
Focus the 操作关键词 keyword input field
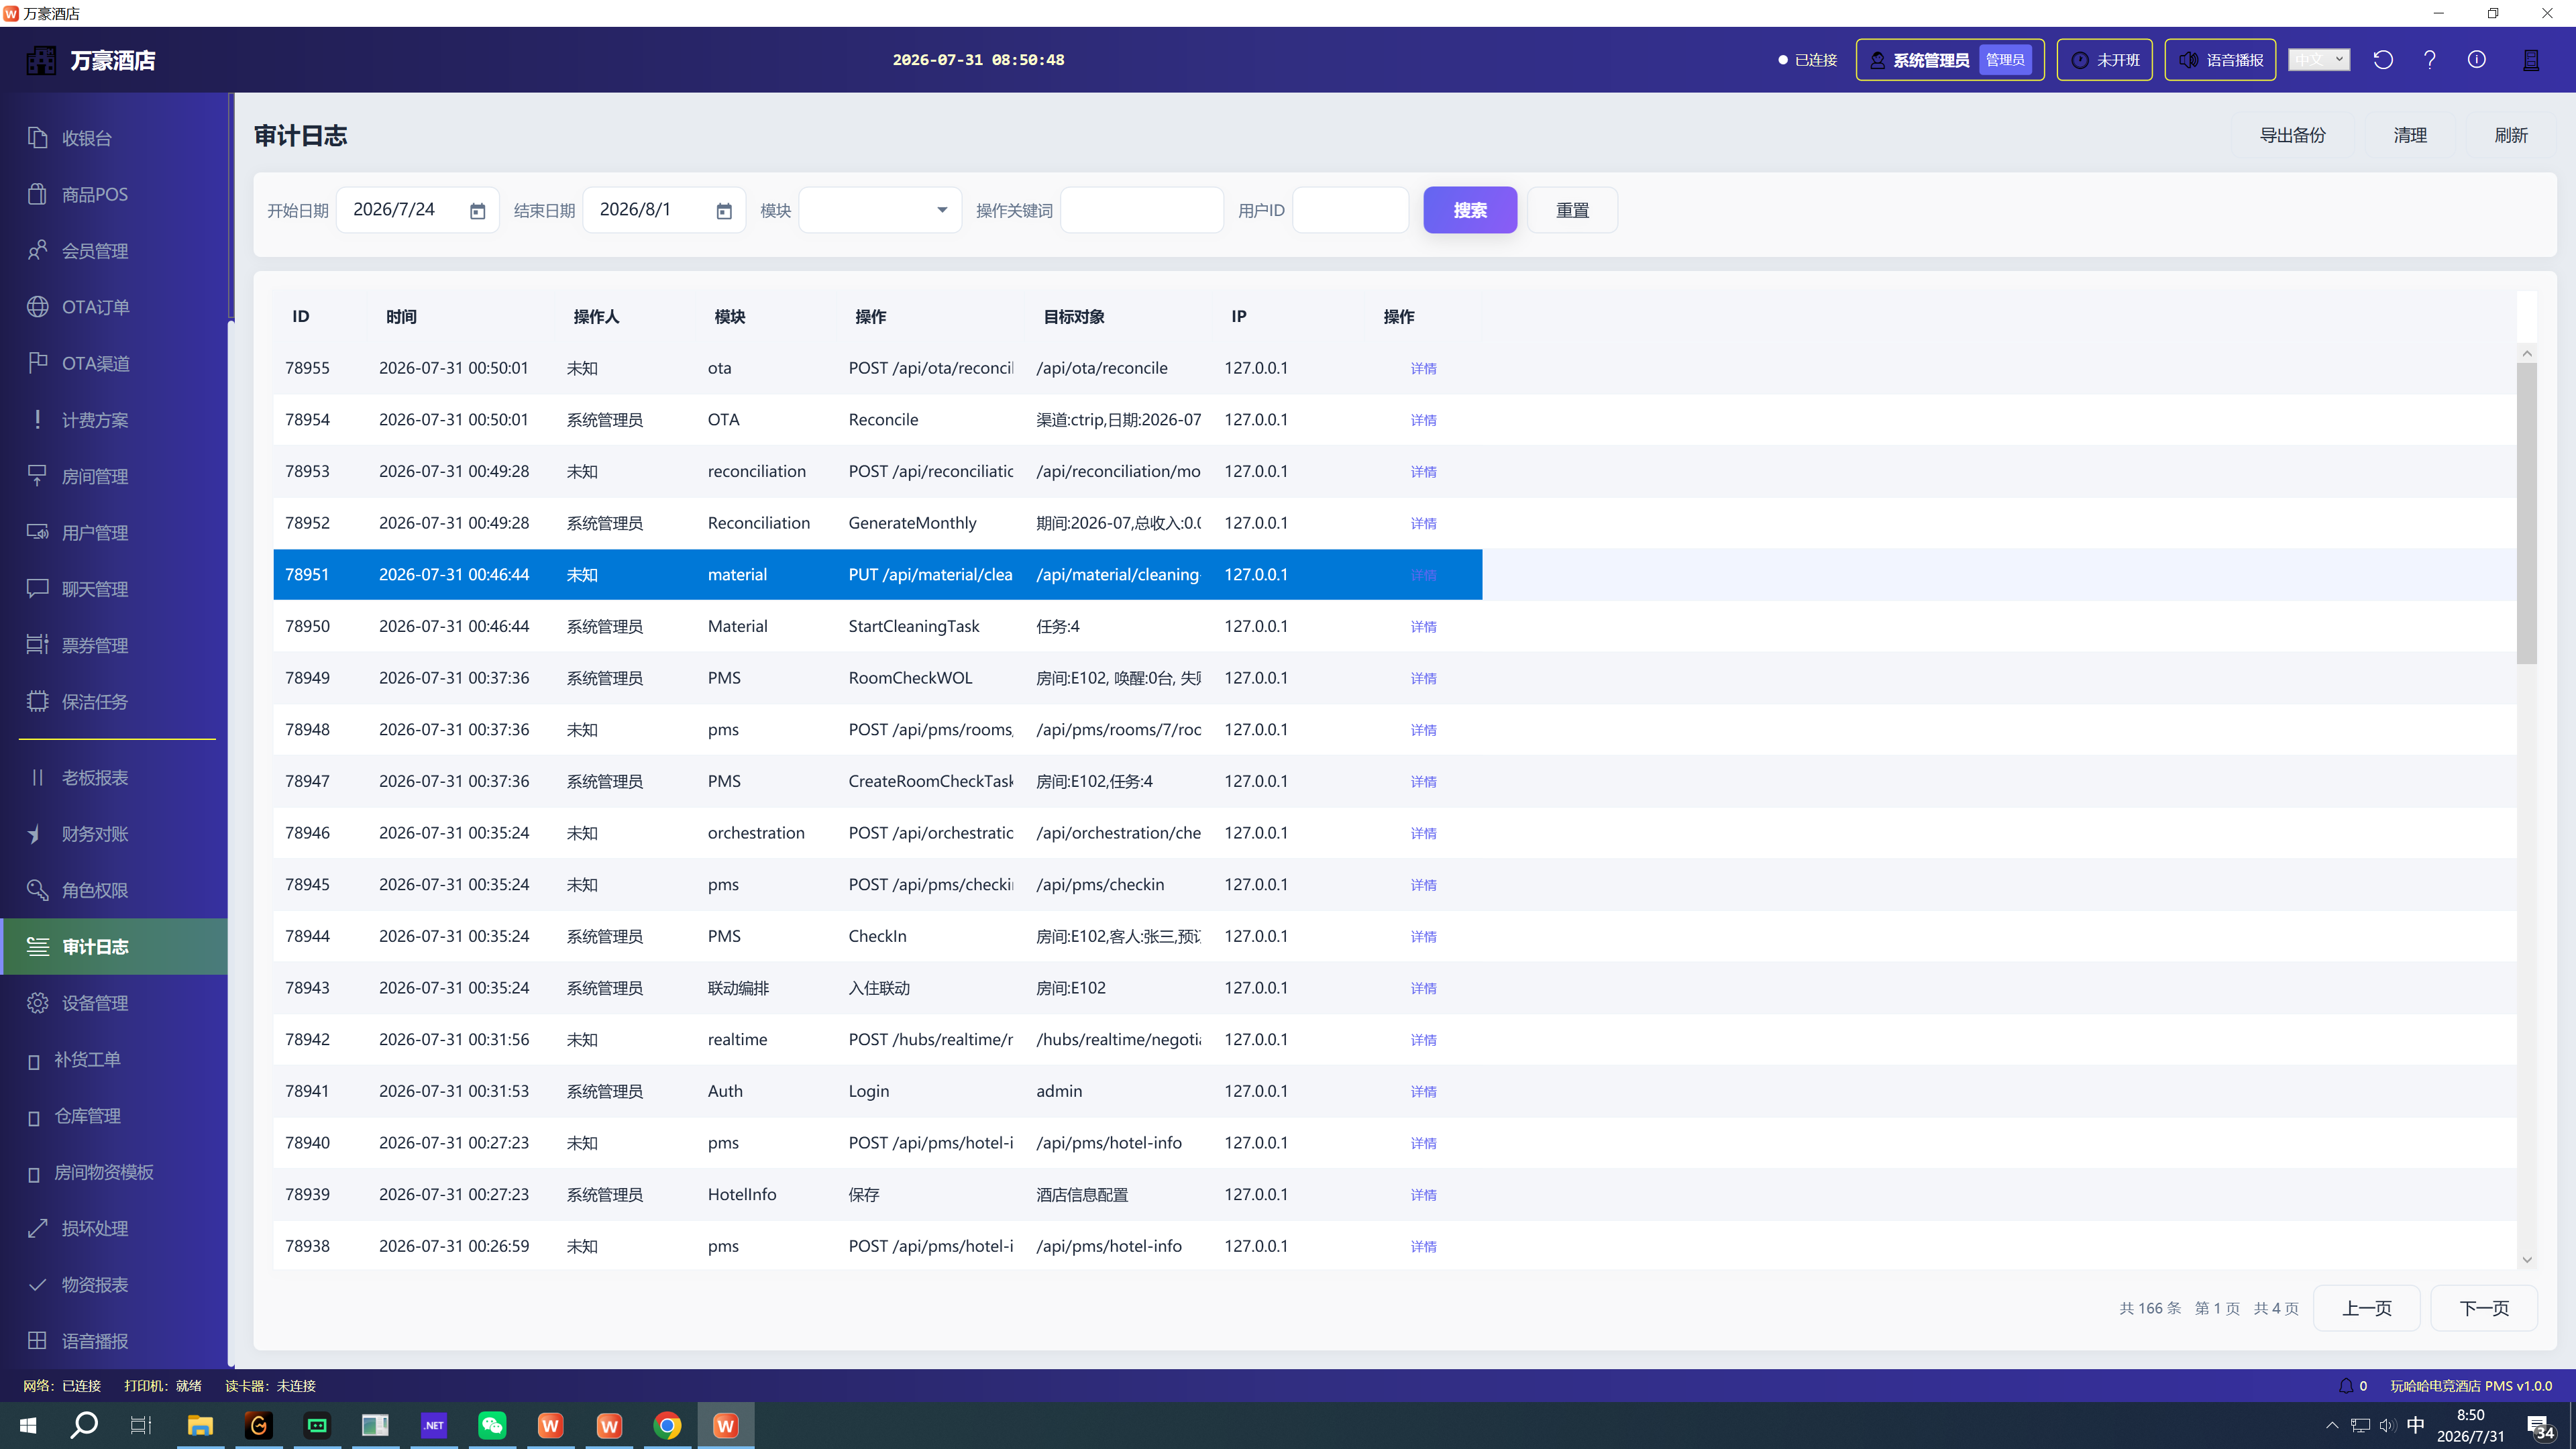pos(1142,210)
